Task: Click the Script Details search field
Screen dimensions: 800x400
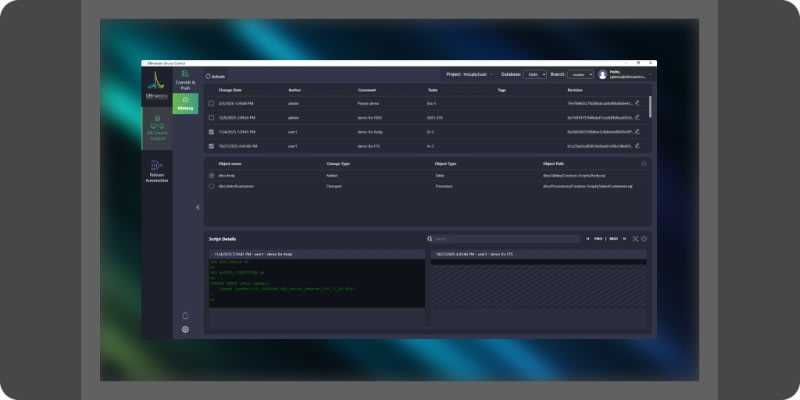Action: click(507, 239)
